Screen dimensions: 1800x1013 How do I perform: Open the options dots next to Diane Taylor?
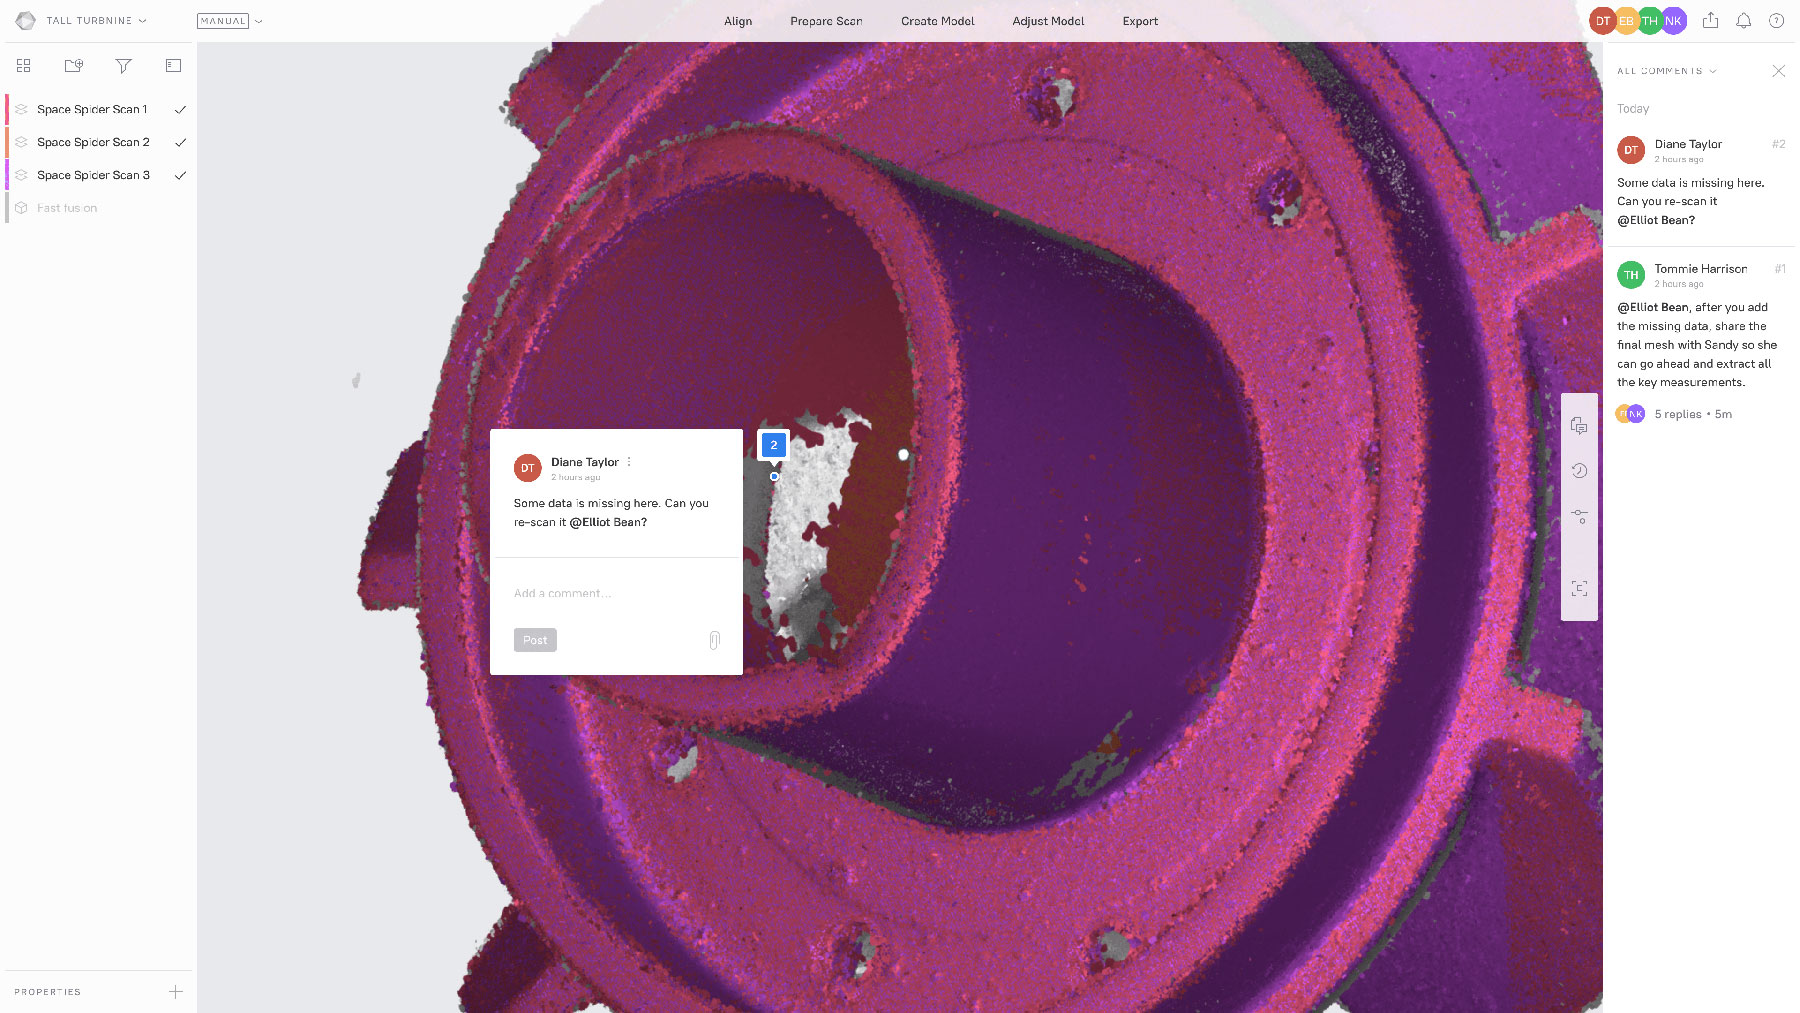[x=629, y=462]
